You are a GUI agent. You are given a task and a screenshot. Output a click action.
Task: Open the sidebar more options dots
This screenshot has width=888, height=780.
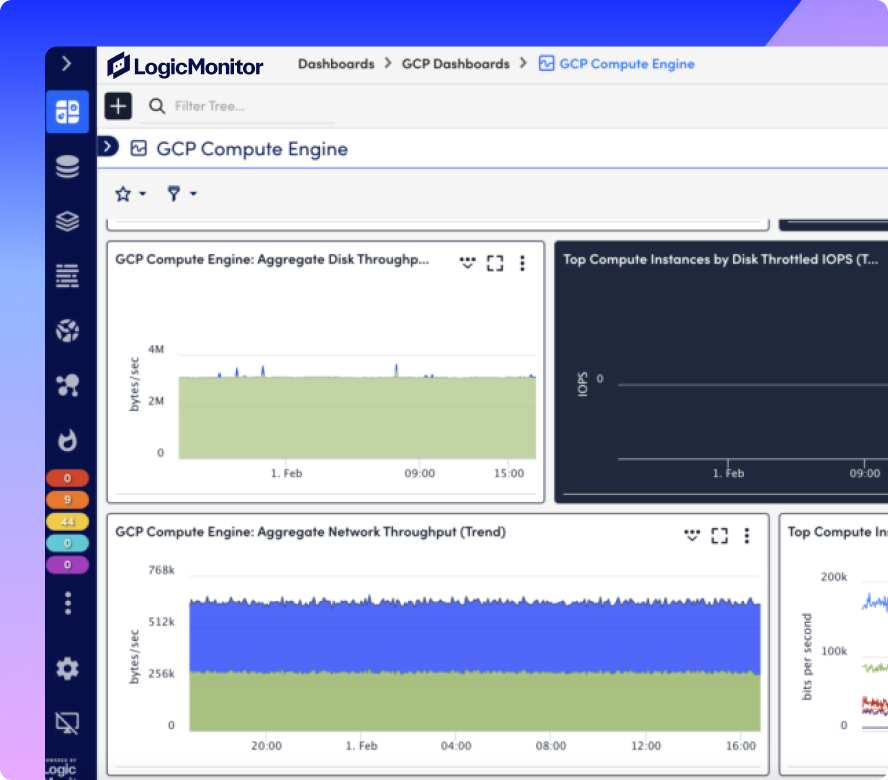(x=68, y=603)
